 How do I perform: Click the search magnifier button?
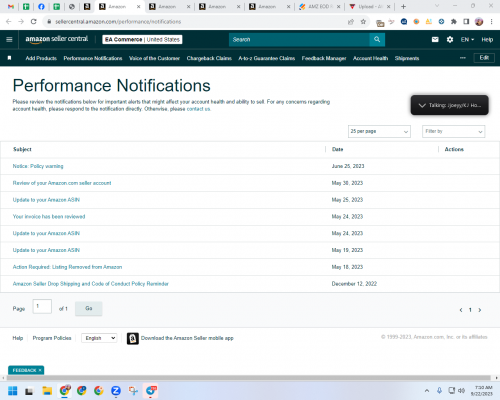point(377,40)
